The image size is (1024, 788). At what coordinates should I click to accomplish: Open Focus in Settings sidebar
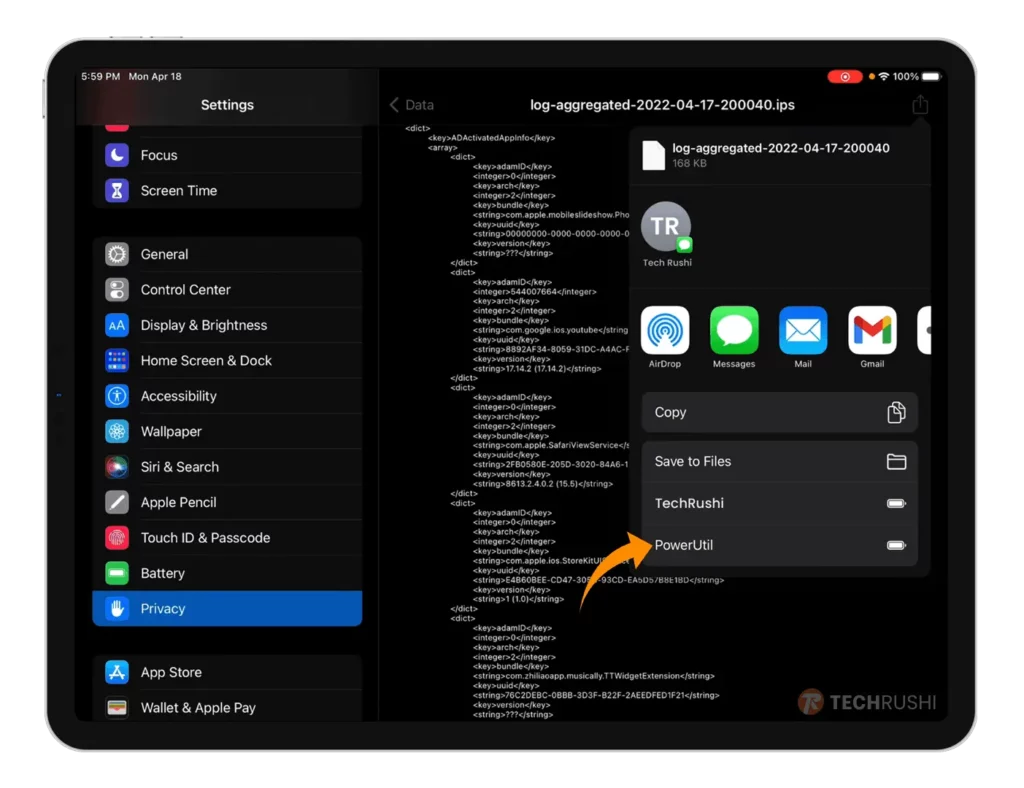[227, 155]
